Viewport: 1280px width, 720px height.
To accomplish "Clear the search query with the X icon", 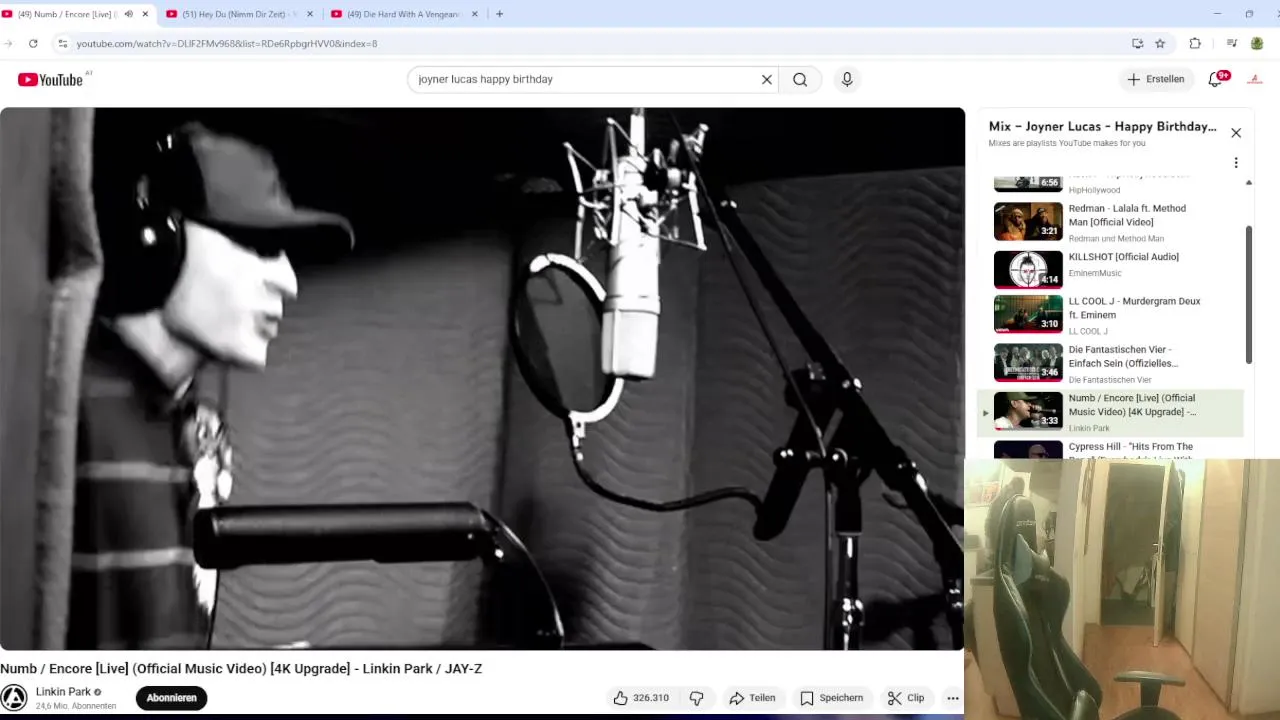I will [x=767, y=79].
